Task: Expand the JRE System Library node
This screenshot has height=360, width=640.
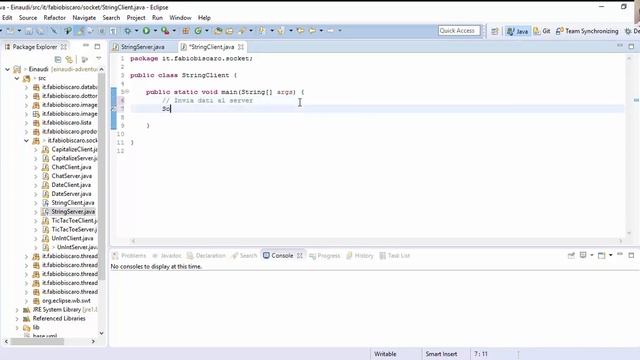Action: coord(17,310)
